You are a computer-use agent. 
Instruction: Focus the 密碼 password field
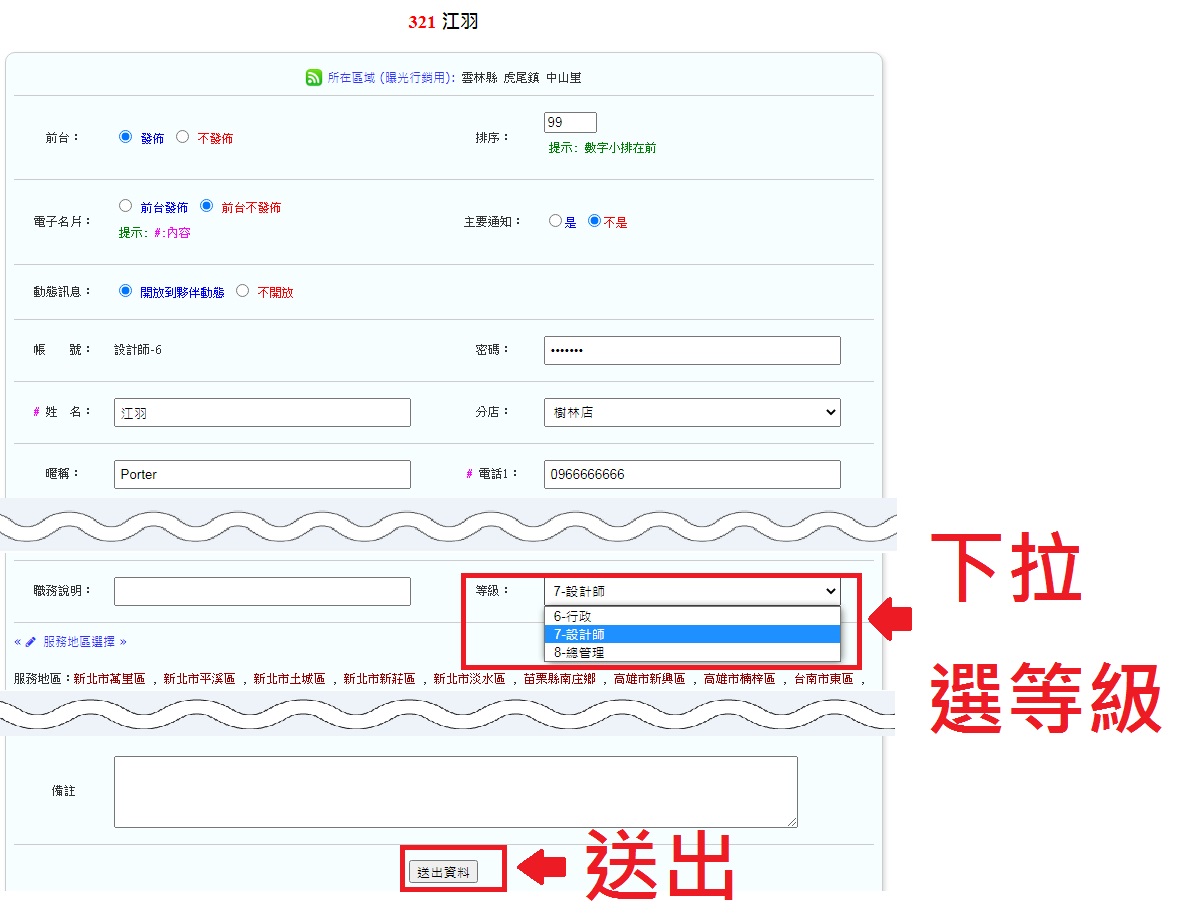[x=692, y=351]
